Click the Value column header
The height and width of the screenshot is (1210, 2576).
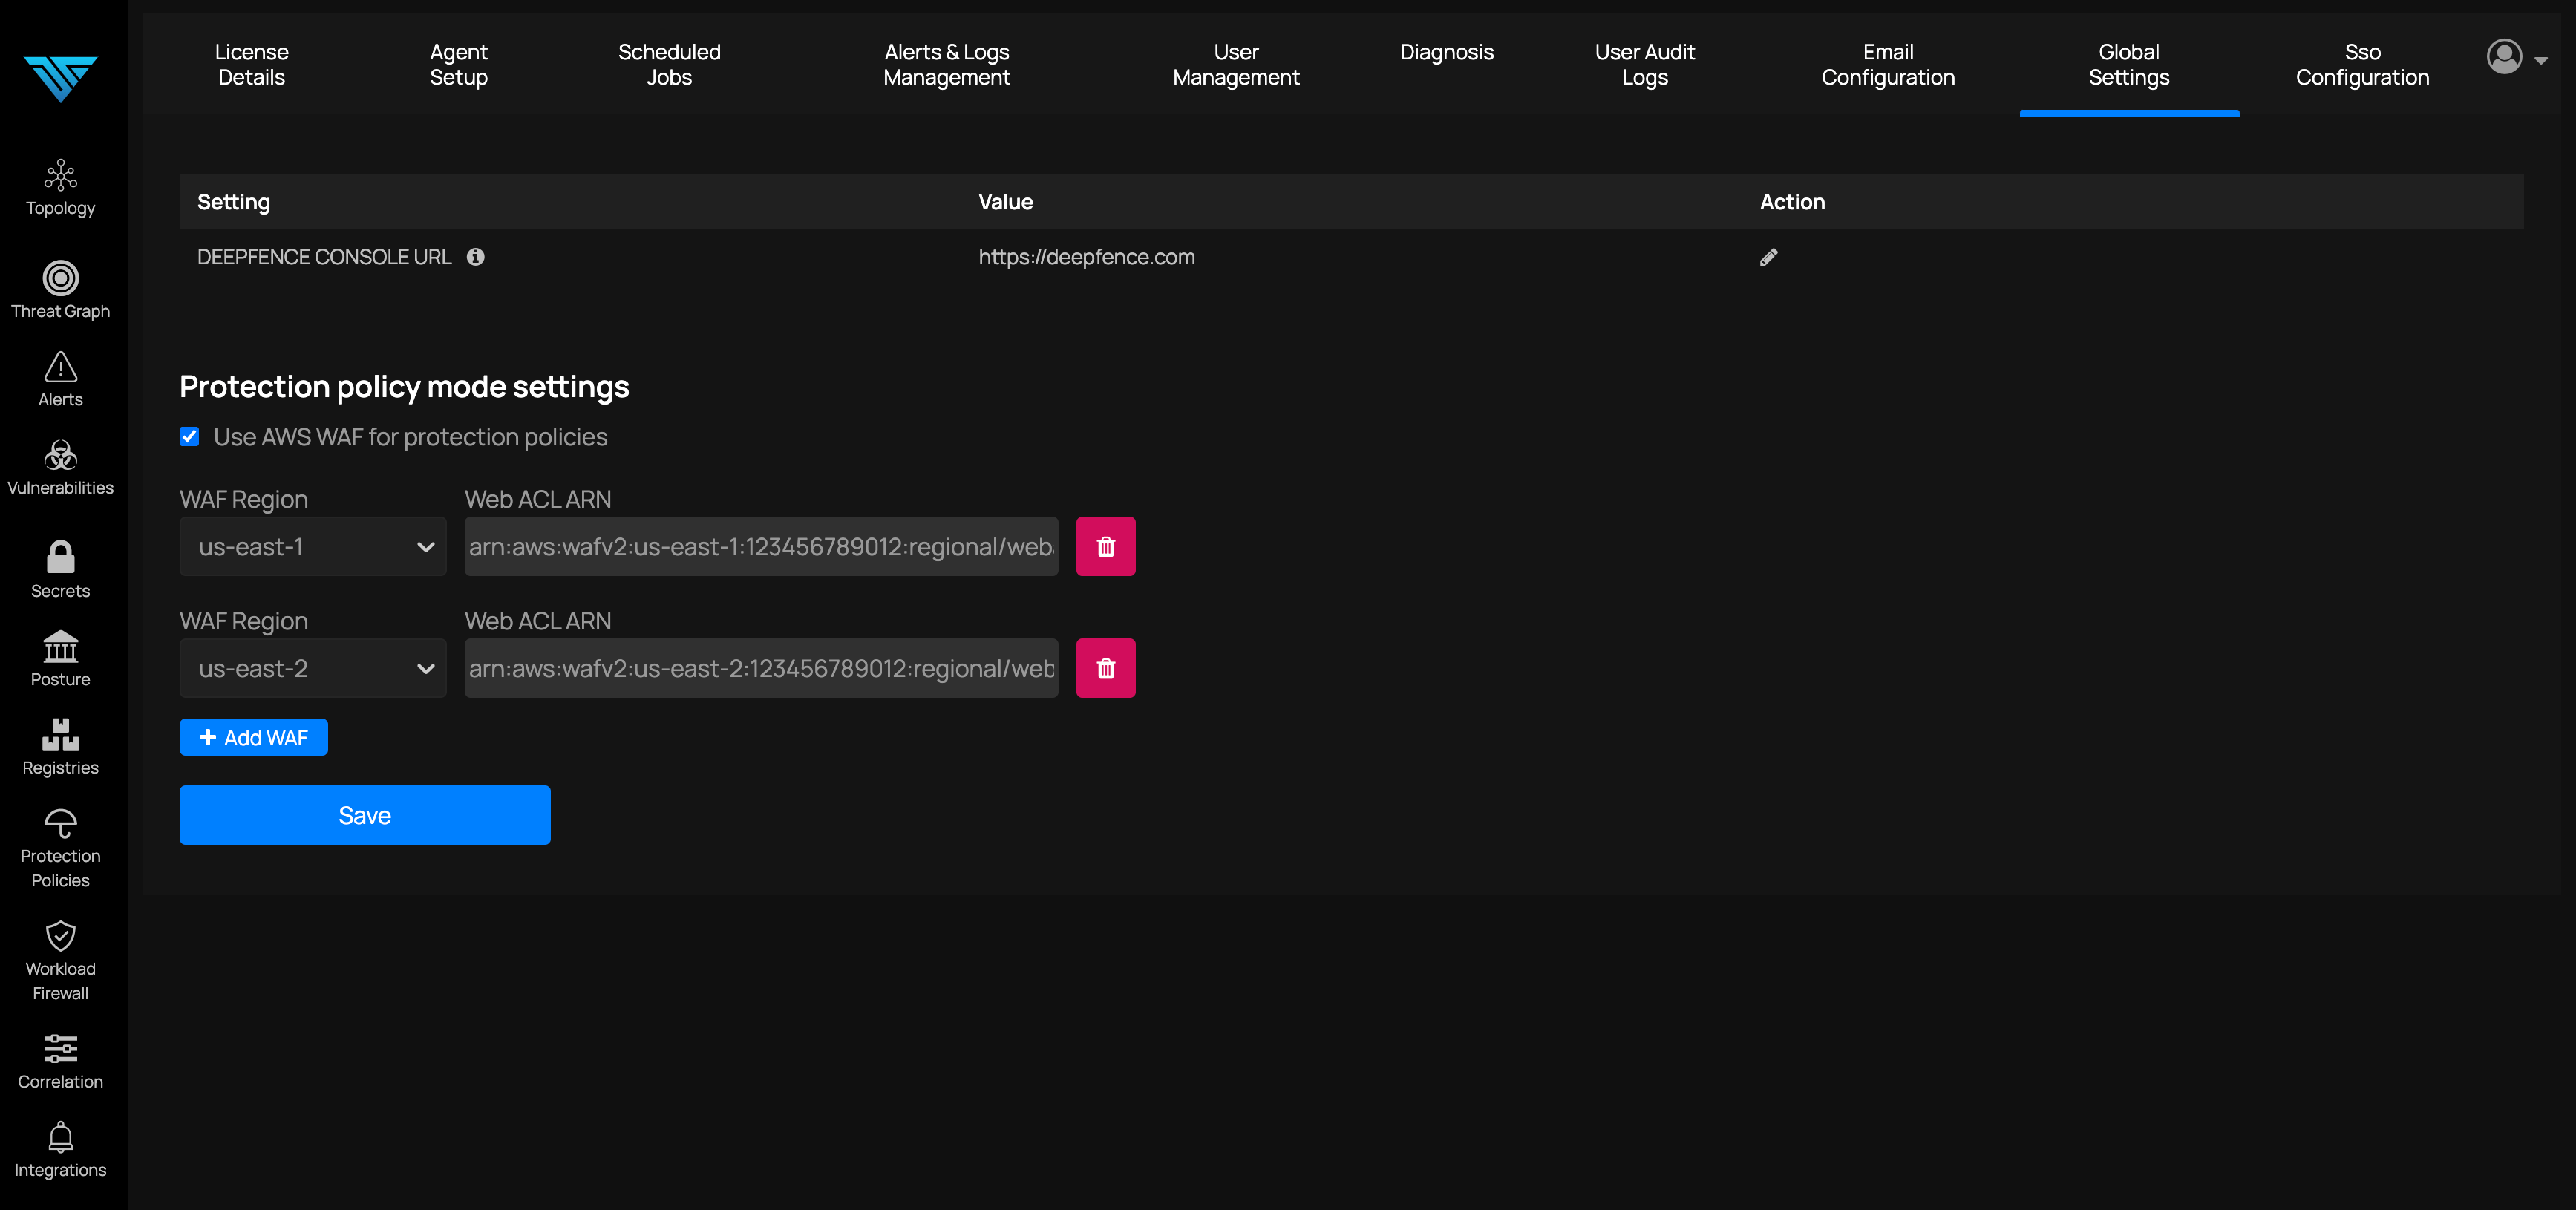coord(1005,202)
